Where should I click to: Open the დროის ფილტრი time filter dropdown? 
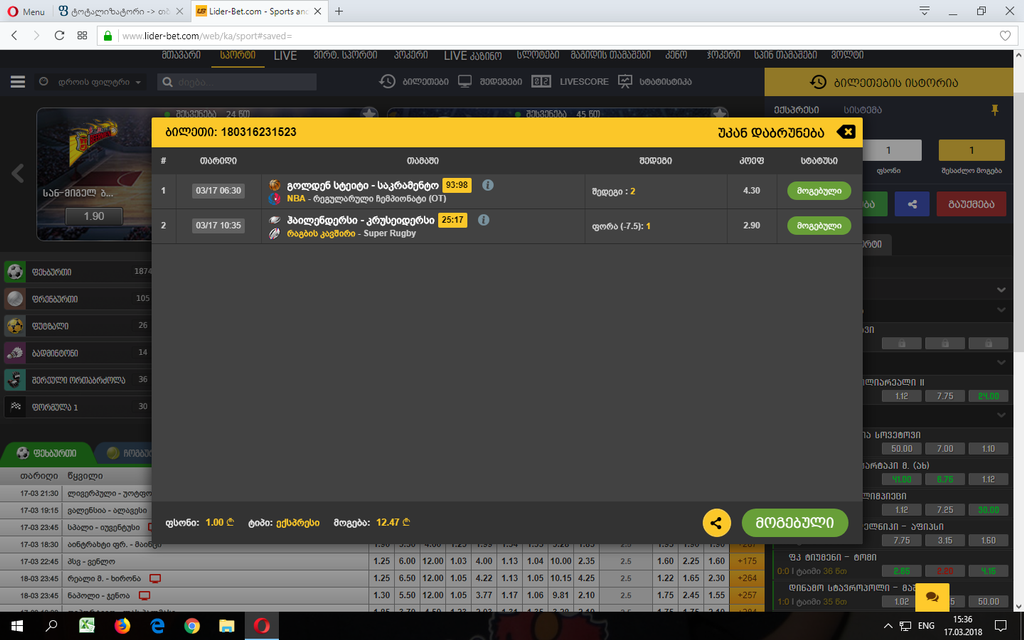pyautogui.click(x=90, y=82)
